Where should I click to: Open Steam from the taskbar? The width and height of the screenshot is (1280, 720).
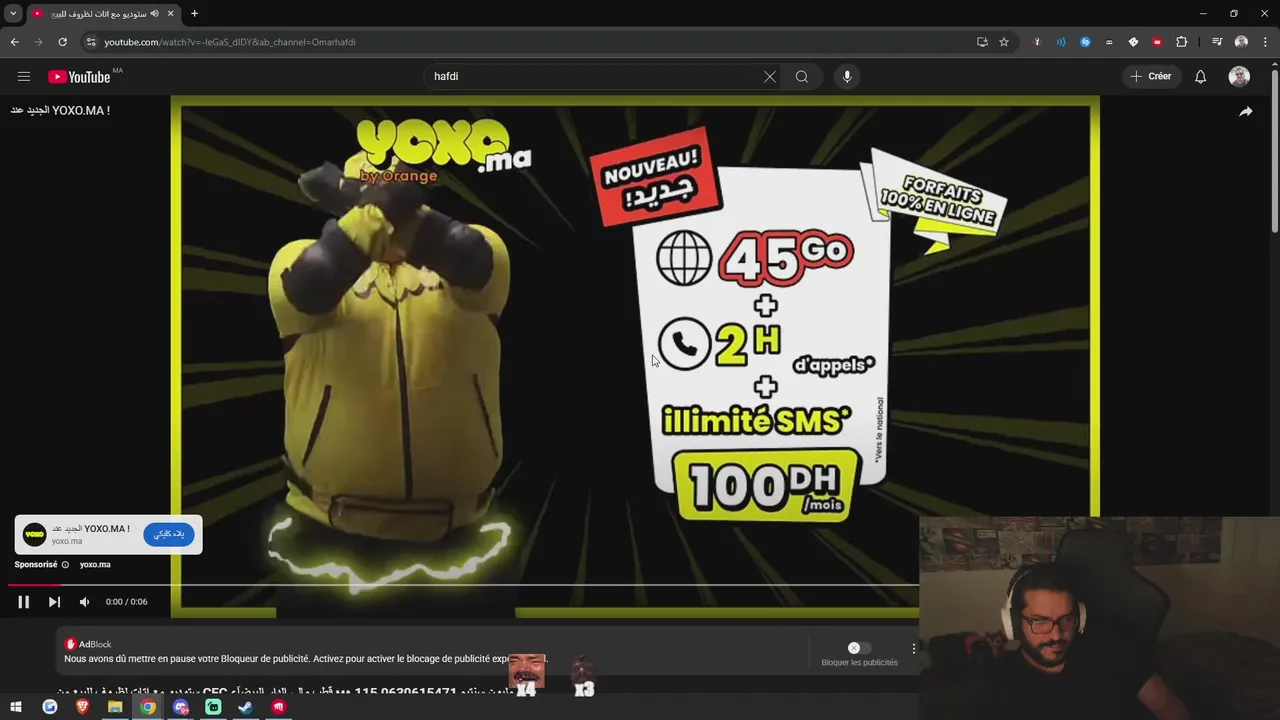246,707
